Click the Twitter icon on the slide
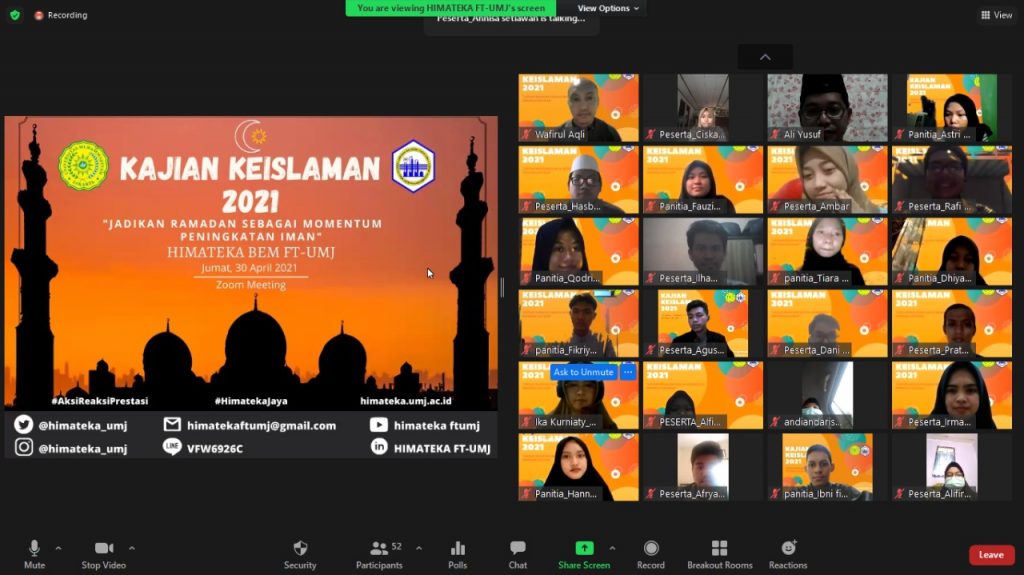Screen dimensions: 1024x575 point(24,425)
